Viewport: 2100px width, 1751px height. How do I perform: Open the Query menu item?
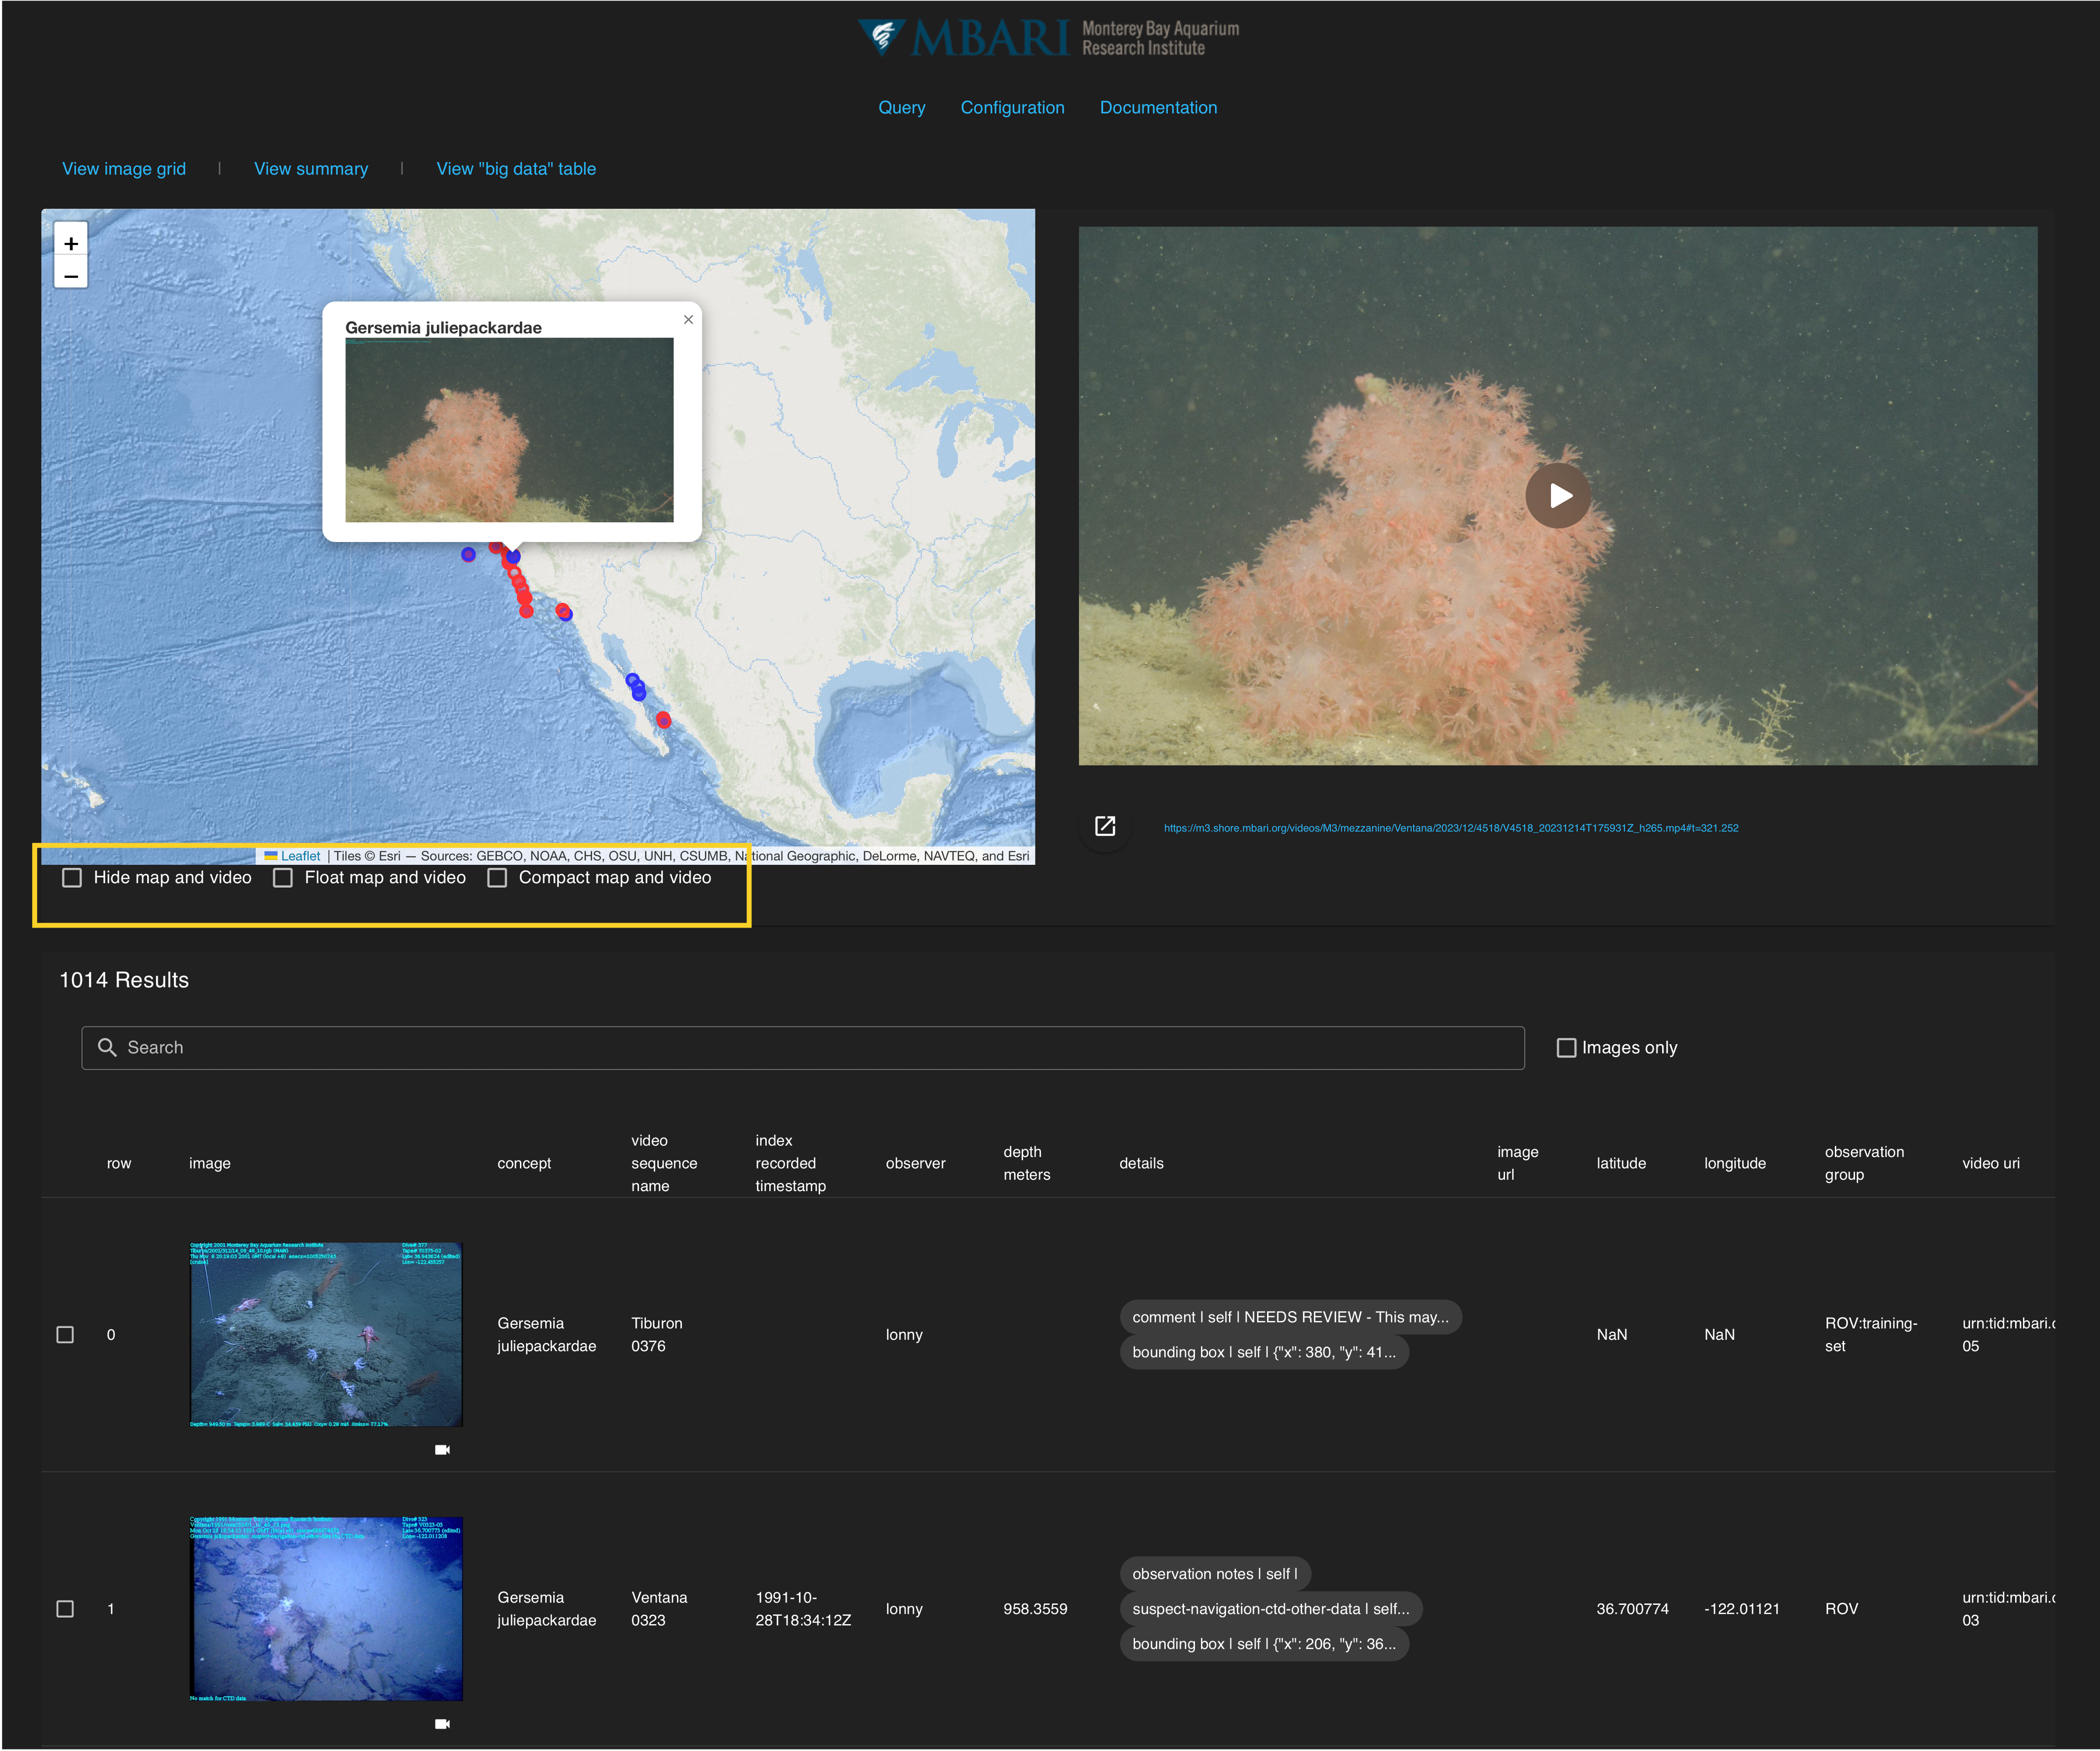point(901,107)
